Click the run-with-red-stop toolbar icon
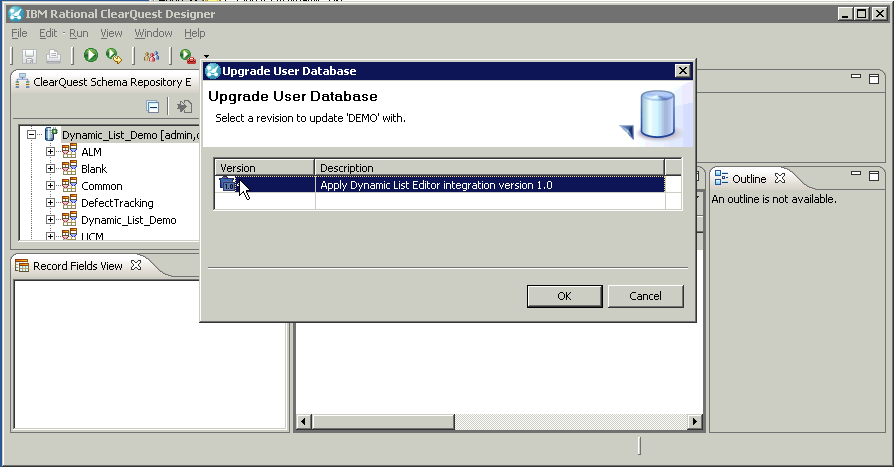The width and height of the screenshot is (894, 467). tap(188, 56)
